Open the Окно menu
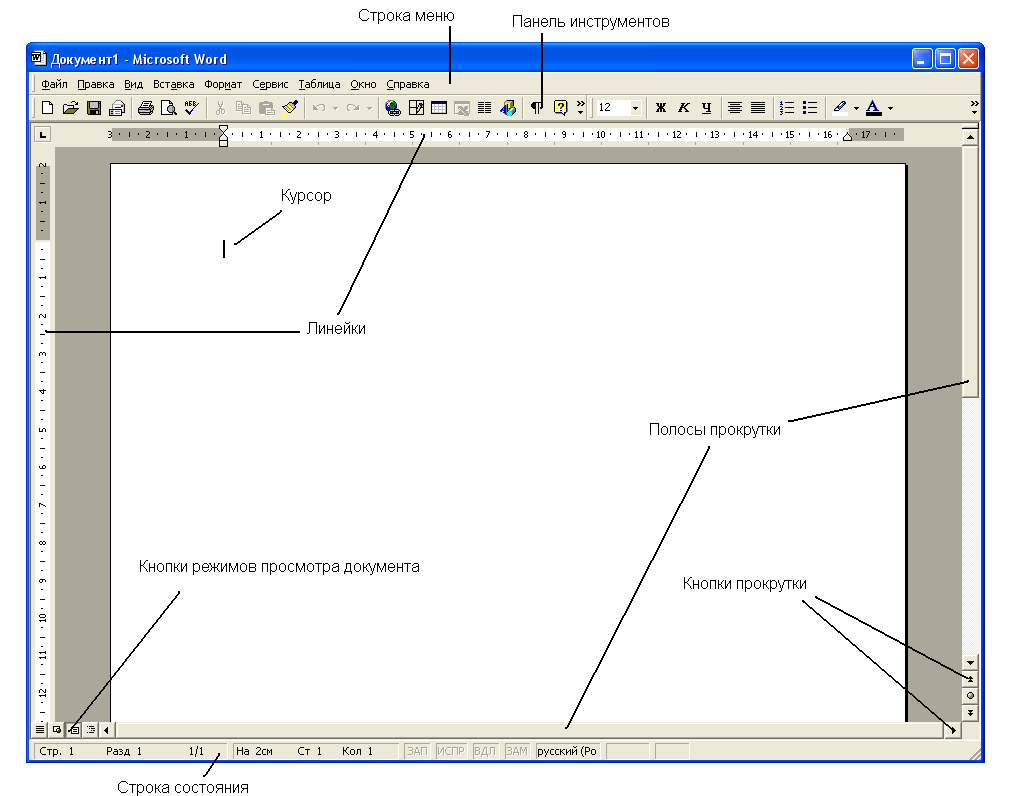 coord(363,84)
